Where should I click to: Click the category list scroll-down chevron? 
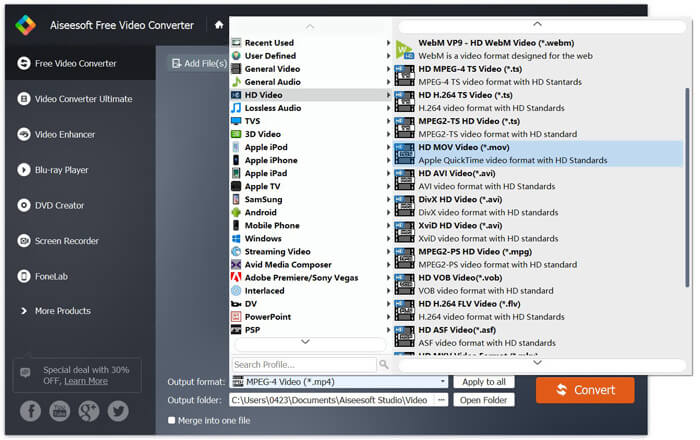[305, 342]
